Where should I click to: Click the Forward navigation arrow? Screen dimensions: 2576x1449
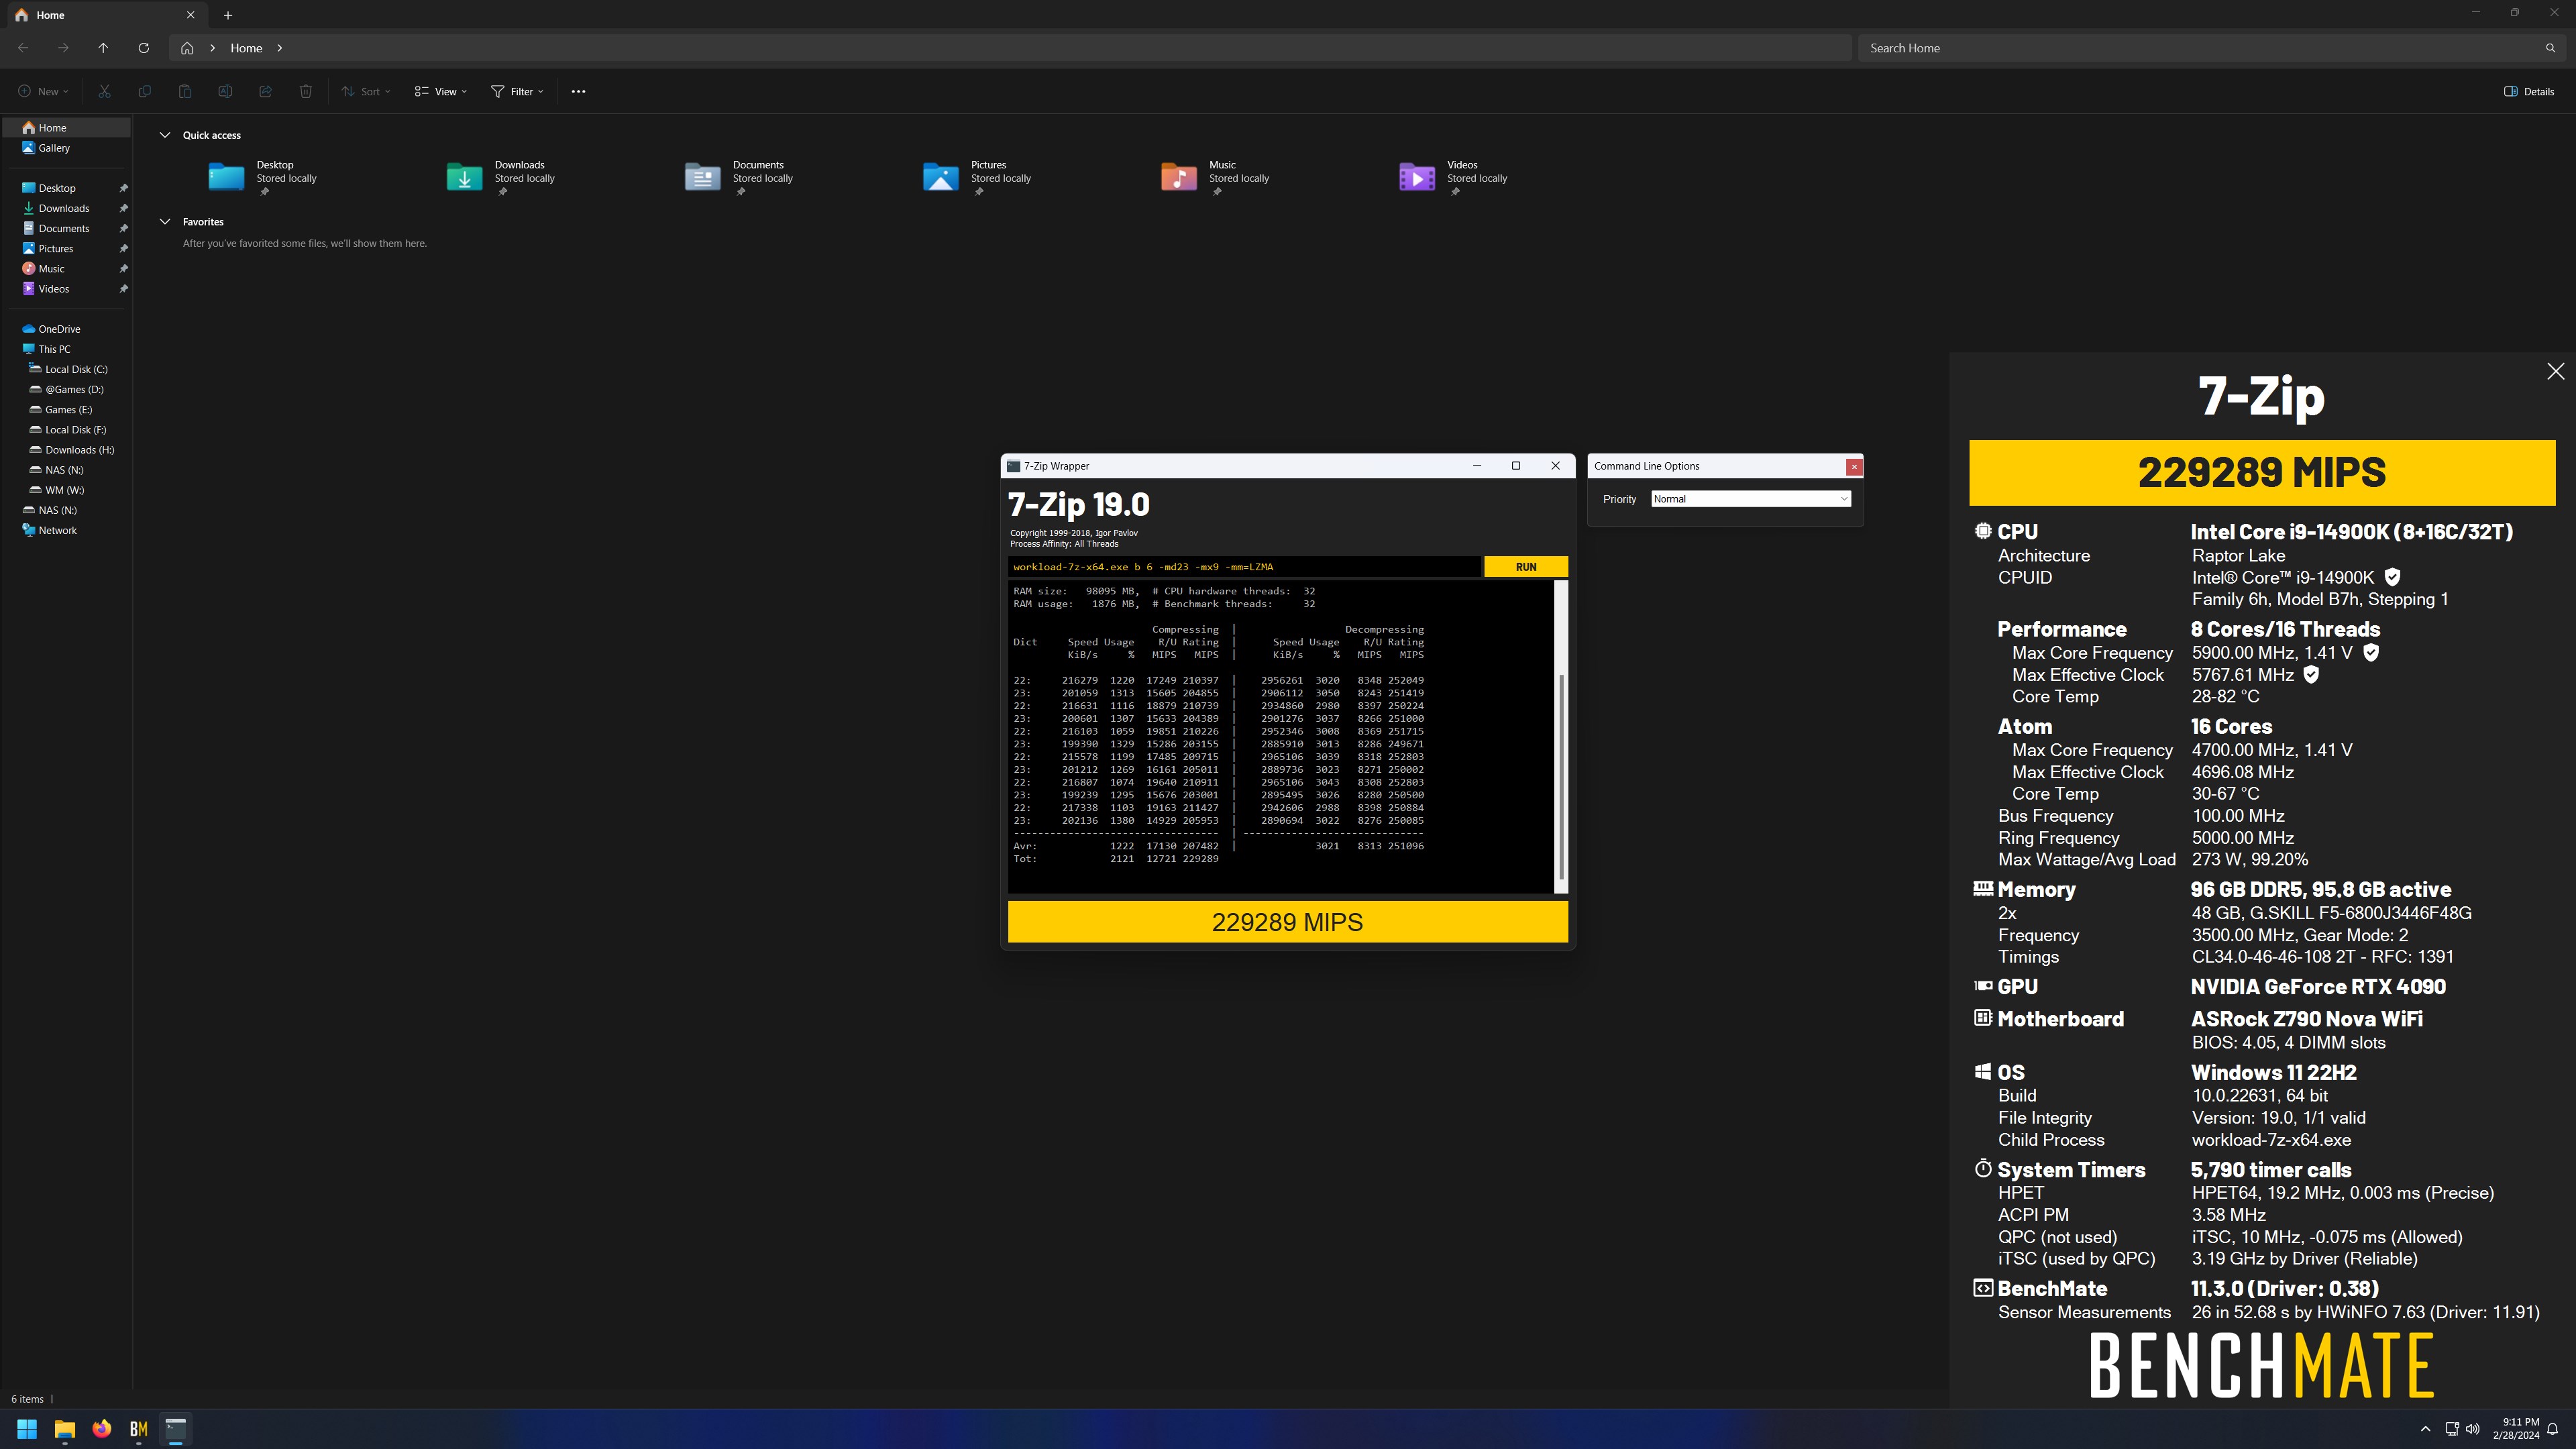coord(63,48)
